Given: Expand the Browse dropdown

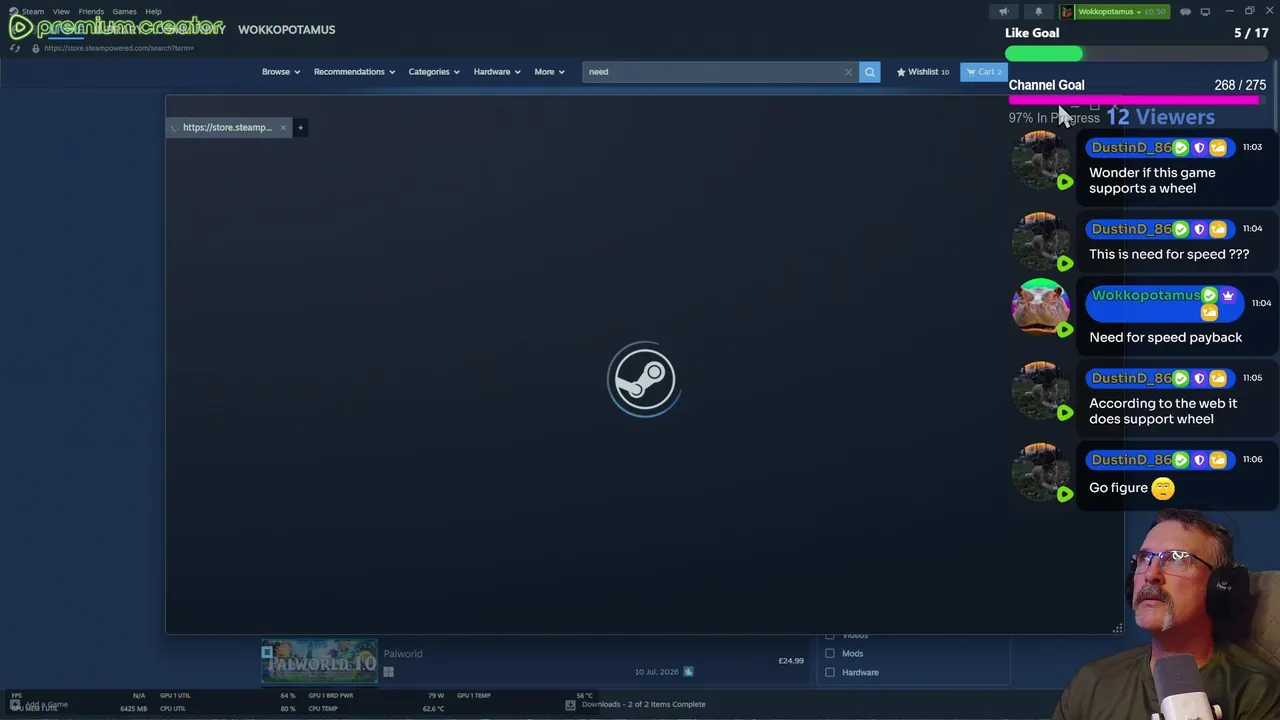Looking at the screenshot, I should click(x=281, y=72).
